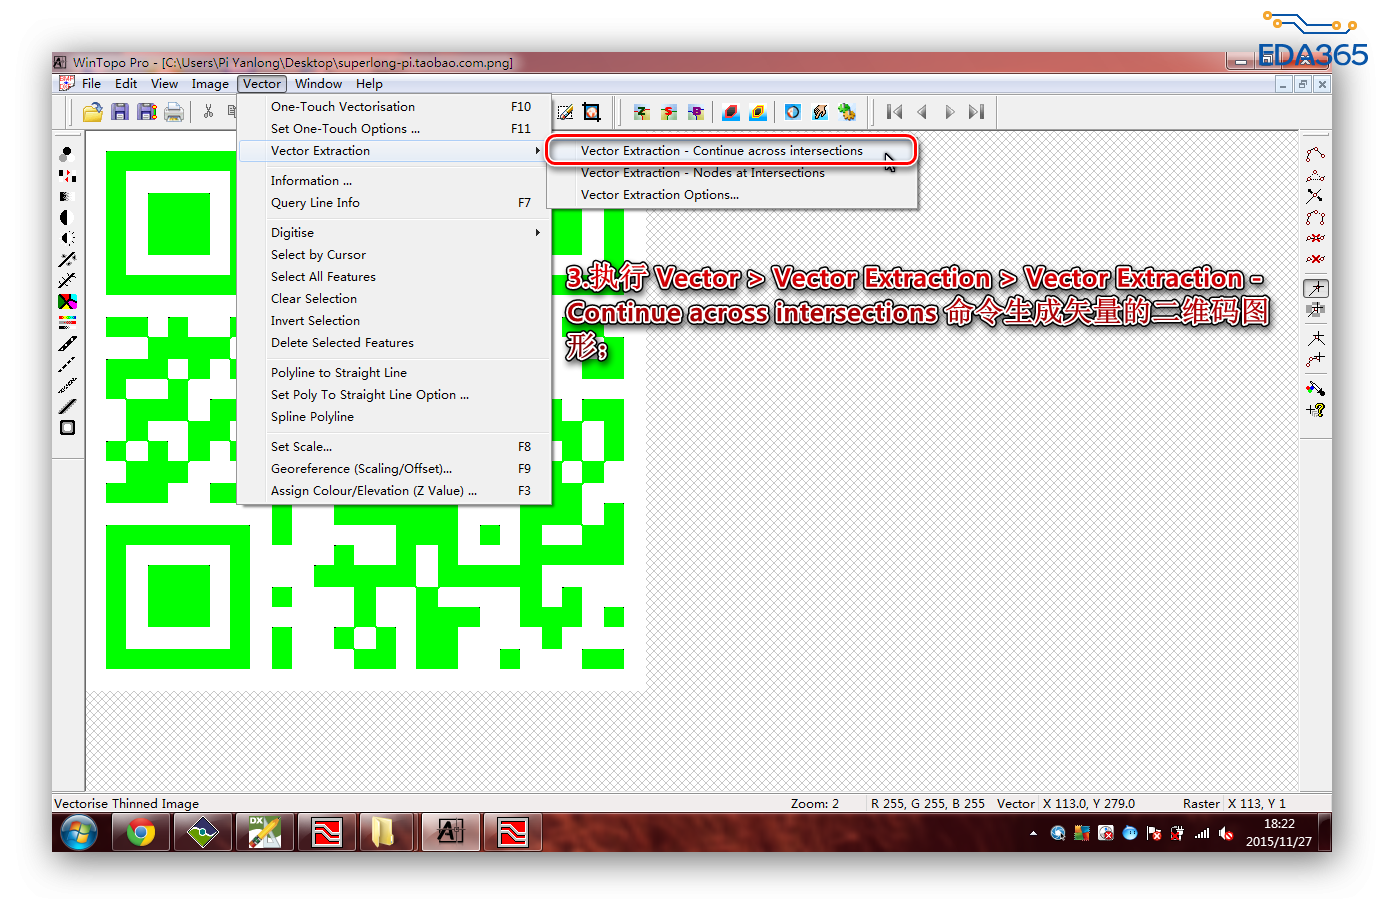Choose Select by Cursor menu entry
The image size is (1384, 904).
(x=394, y=255)
